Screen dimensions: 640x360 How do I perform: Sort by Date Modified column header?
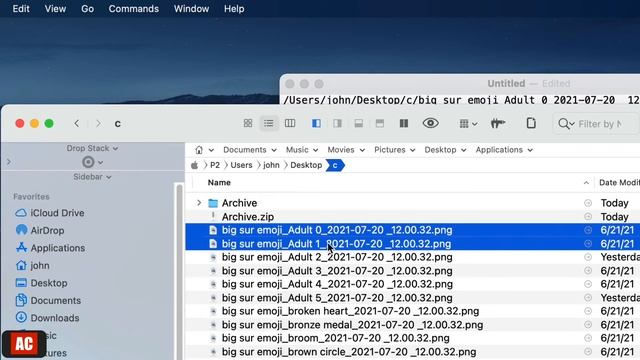click(619, 182)
